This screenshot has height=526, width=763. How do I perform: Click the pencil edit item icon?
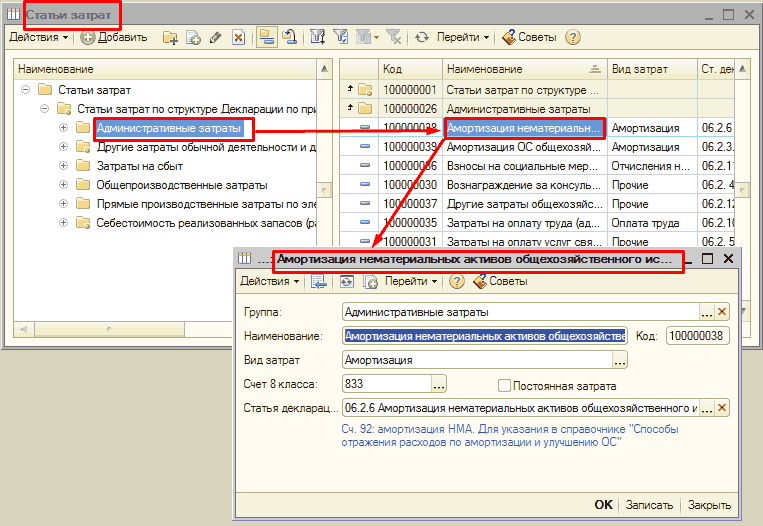(x=215, y=37)
